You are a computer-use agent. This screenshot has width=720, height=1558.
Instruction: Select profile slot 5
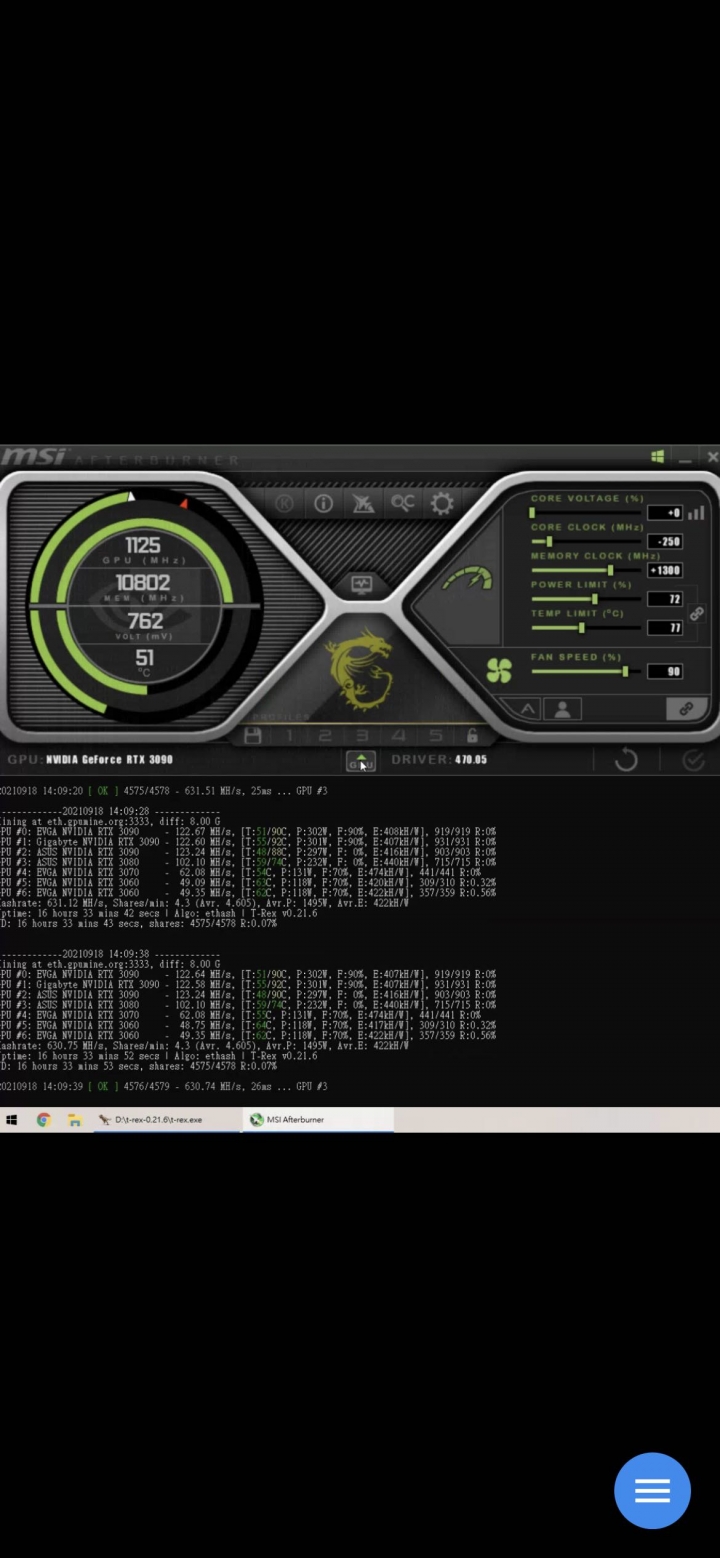(435, 736)
